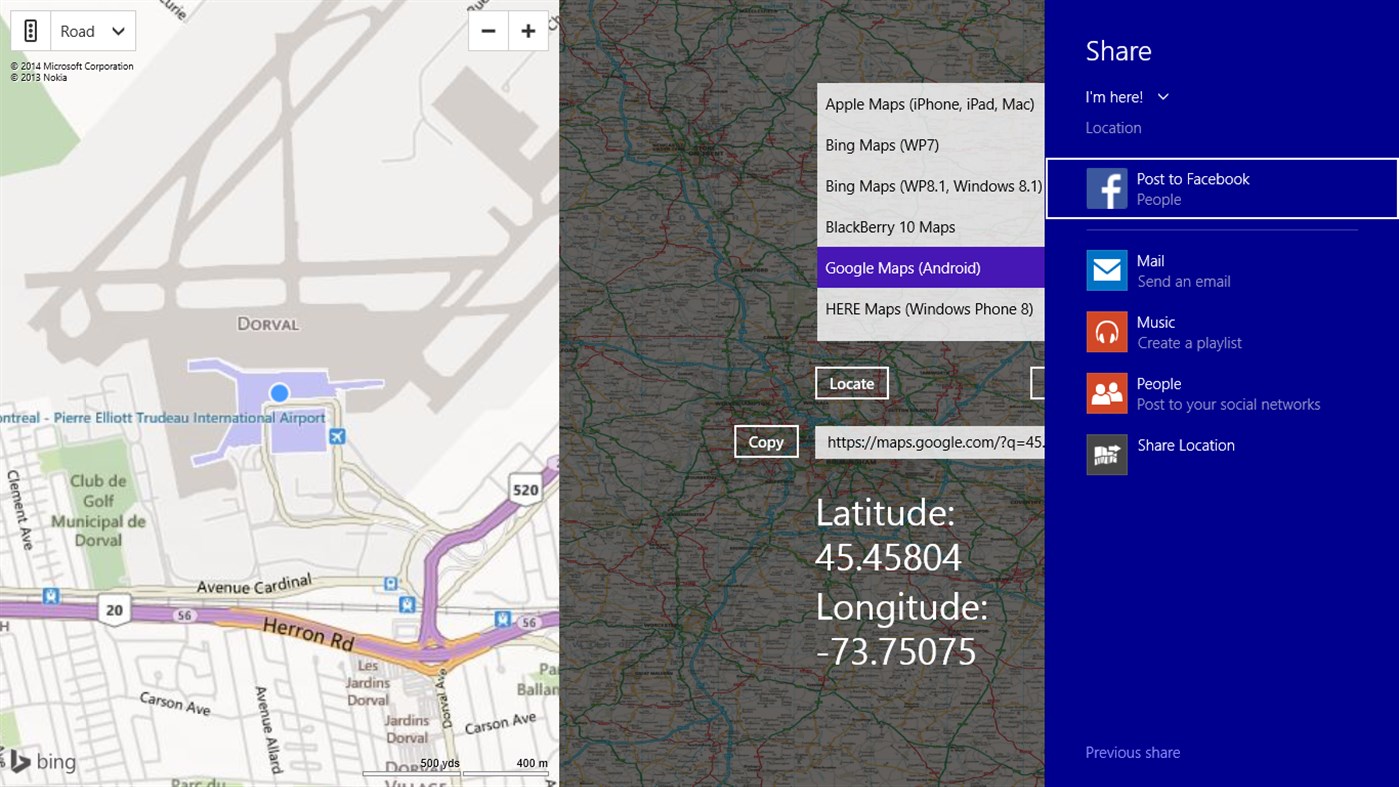Click the People icon to post to social networks
1399x787 pixels.
1106,393
